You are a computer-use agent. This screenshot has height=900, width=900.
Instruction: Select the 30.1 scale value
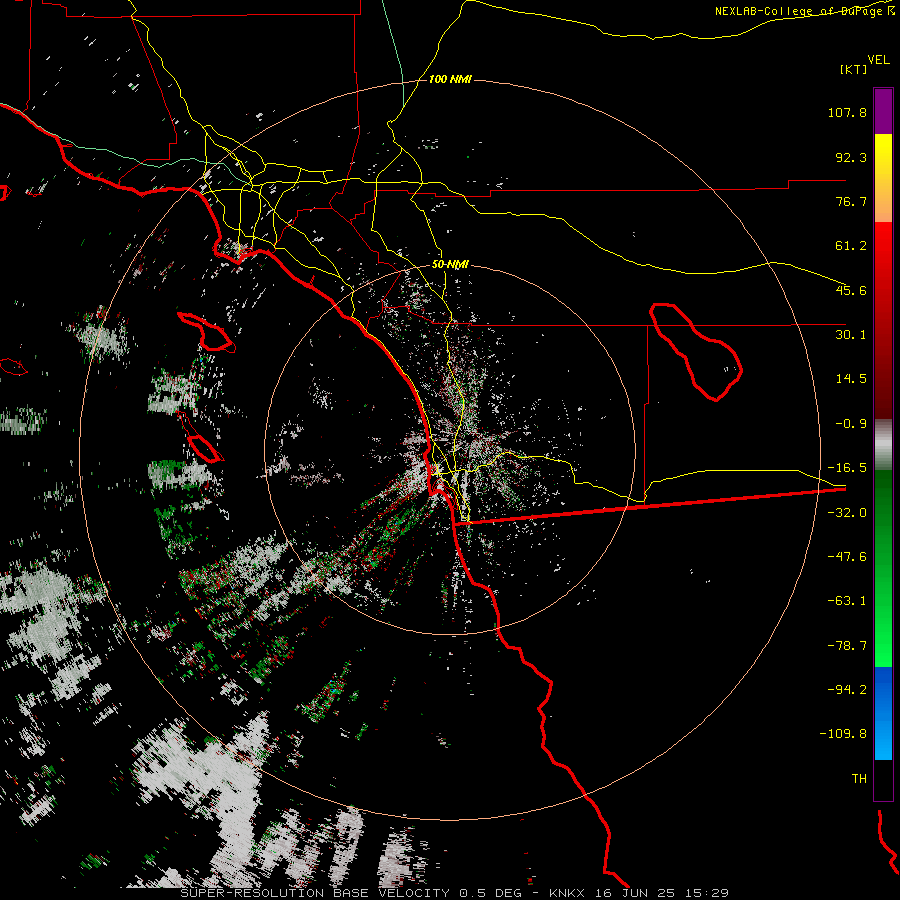(851, 335)
